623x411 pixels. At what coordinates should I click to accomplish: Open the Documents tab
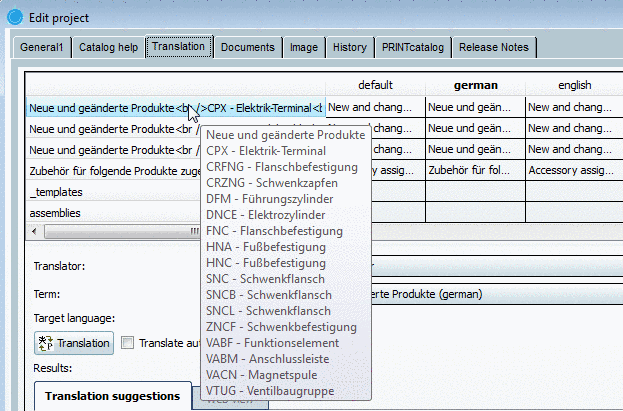point(248,47)
